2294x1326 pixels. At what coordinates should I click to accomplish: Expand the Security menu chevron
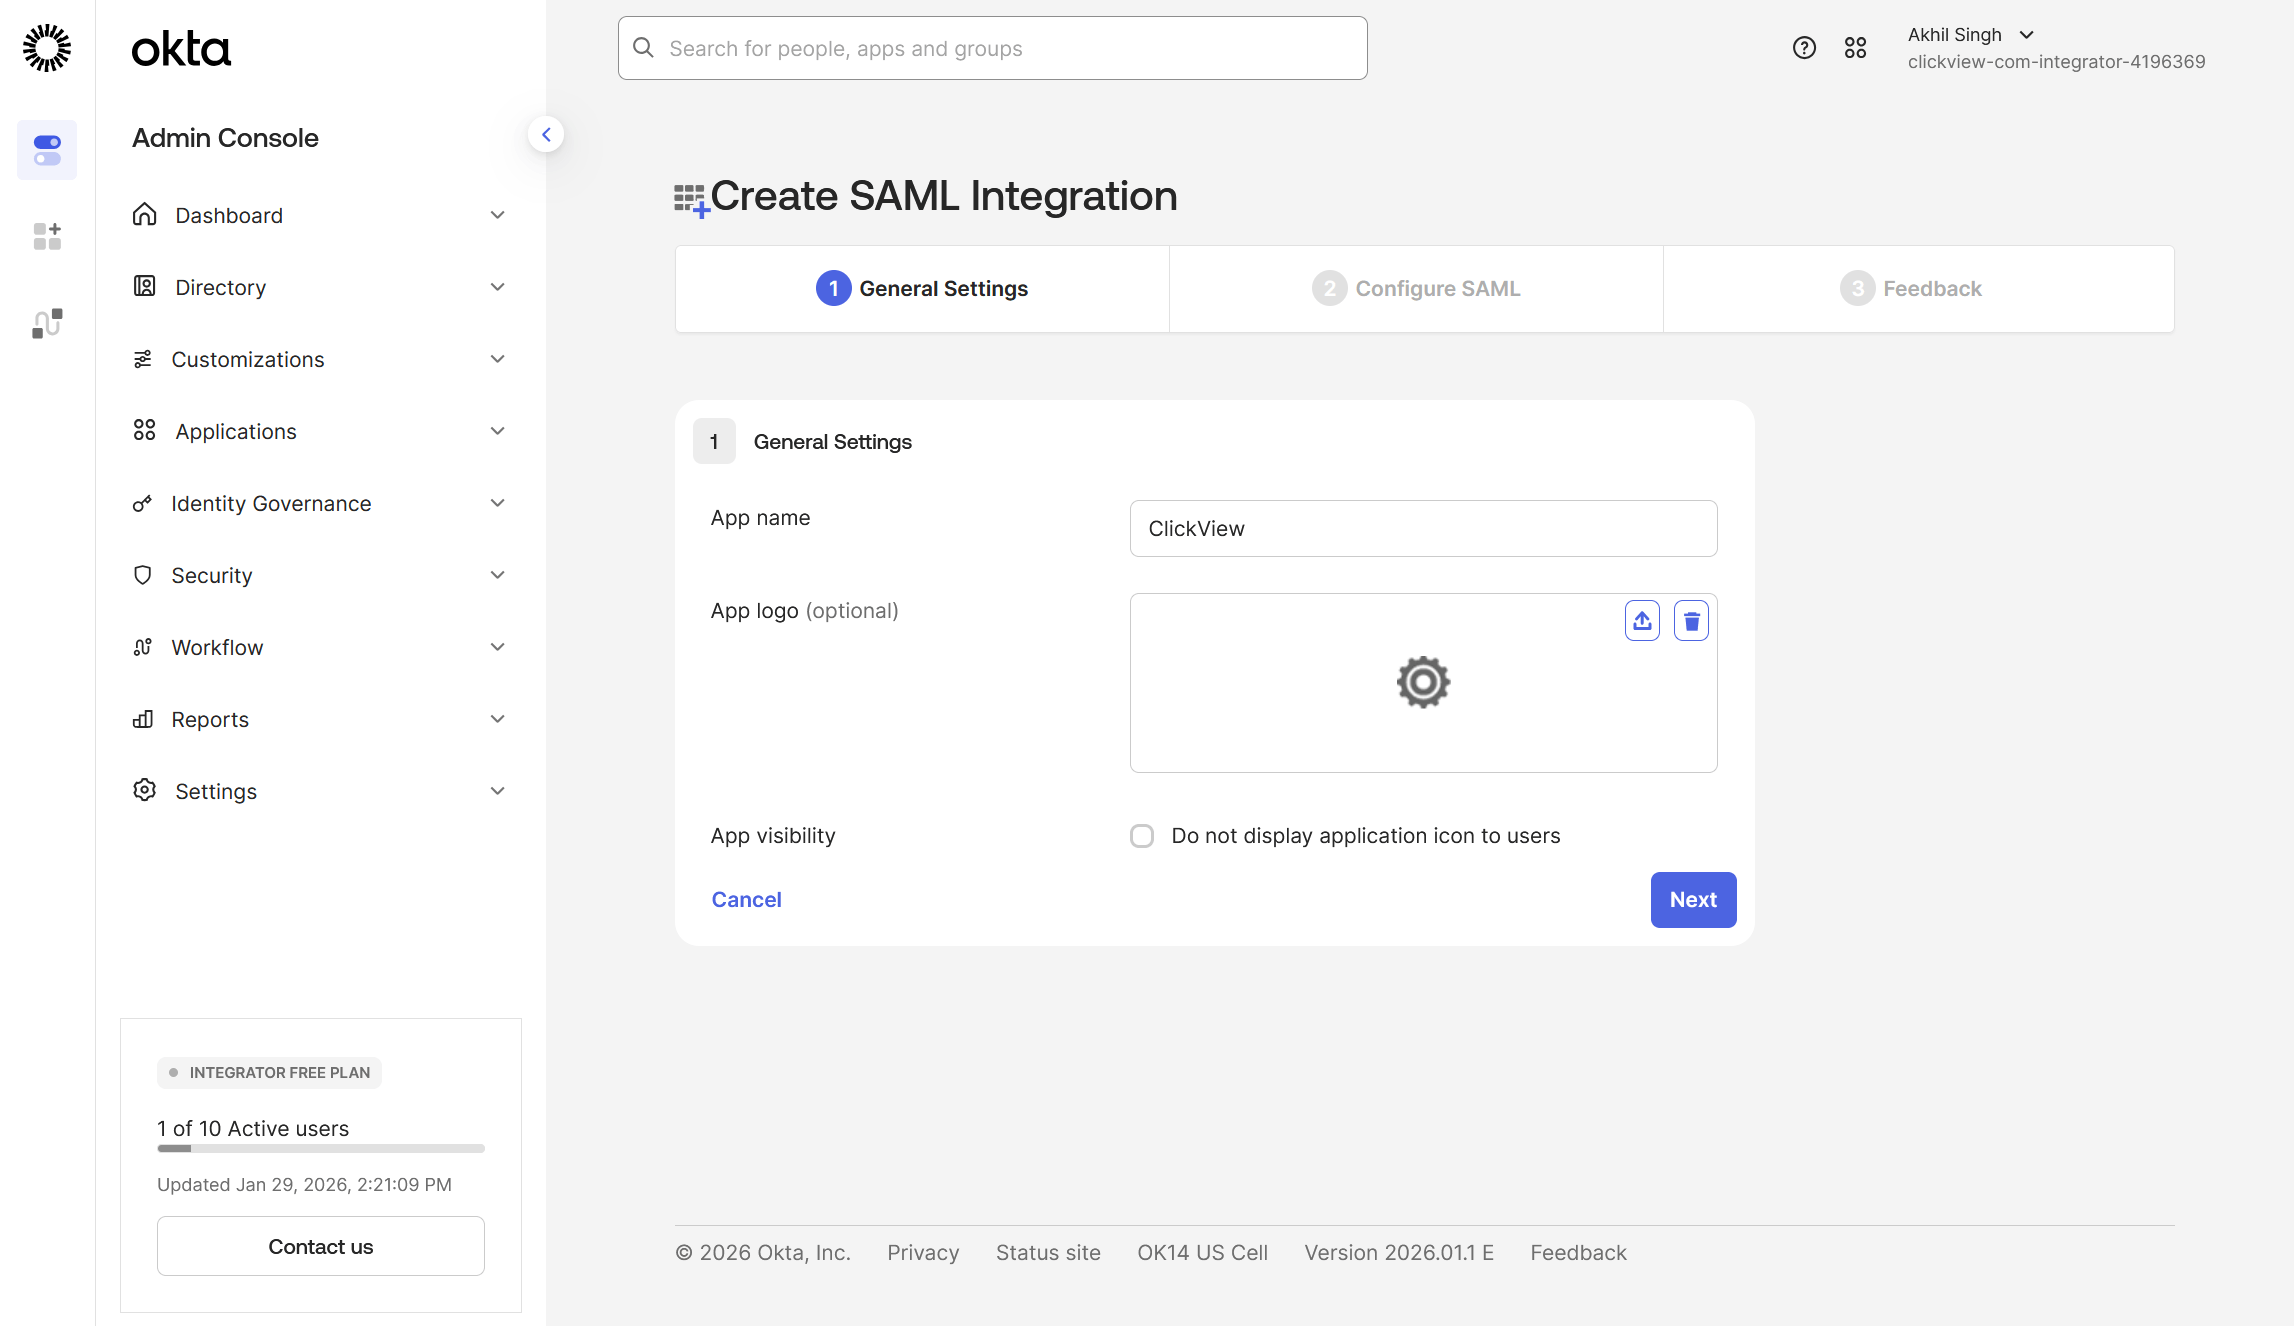(x=497, y=575)
